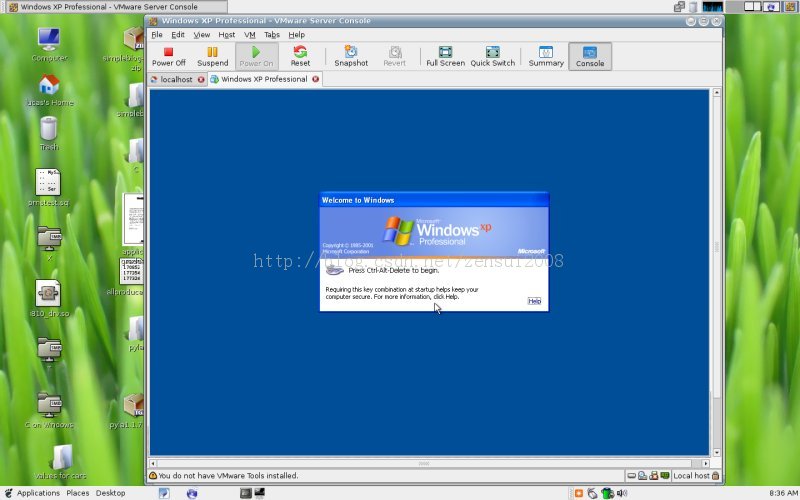Click the system monitor graph applet
The height and width of the screenshot is (500, 800).
click(x=712, y=7)
